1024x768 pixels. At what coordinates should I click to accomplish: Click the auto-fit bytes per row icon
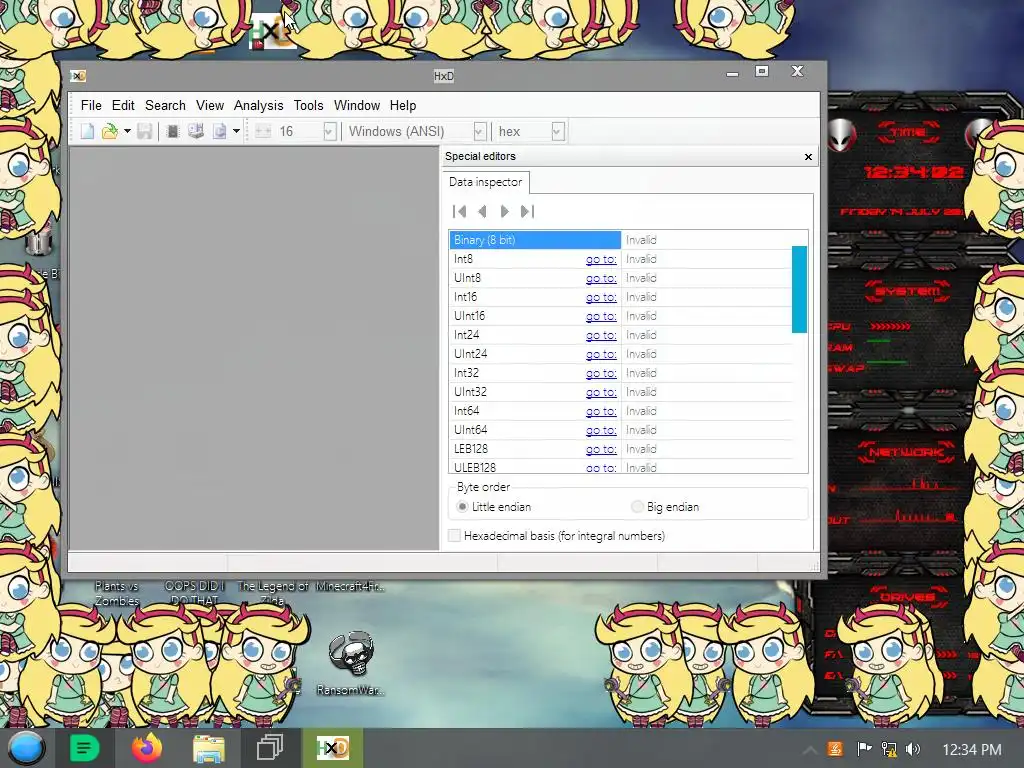263,131
